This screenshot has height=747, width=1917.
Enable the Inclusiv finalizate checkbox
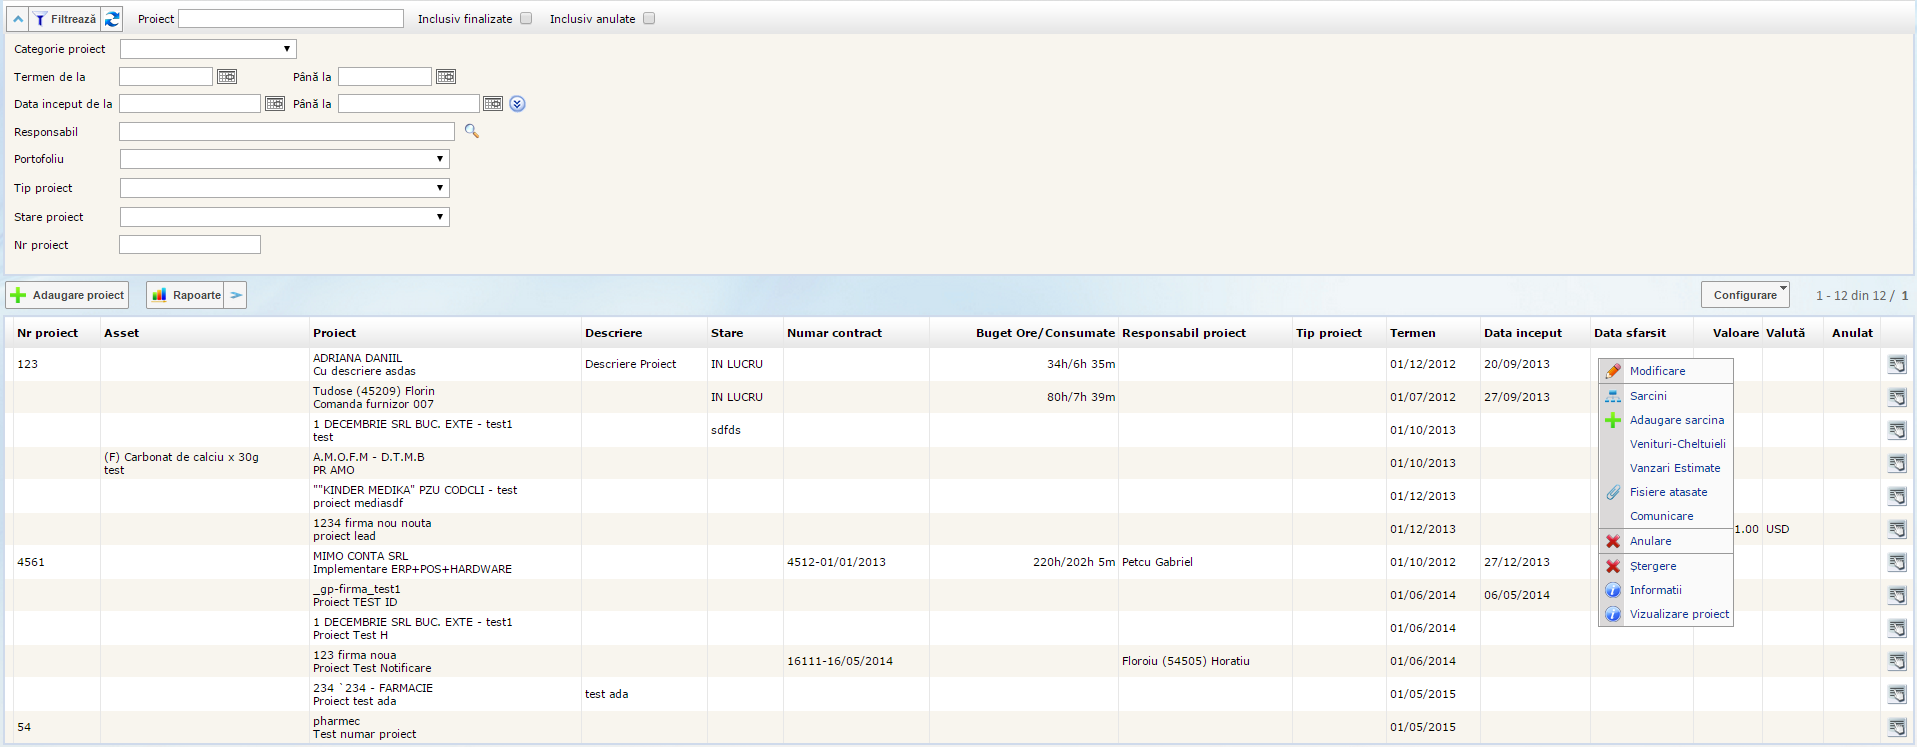[526, 19]
